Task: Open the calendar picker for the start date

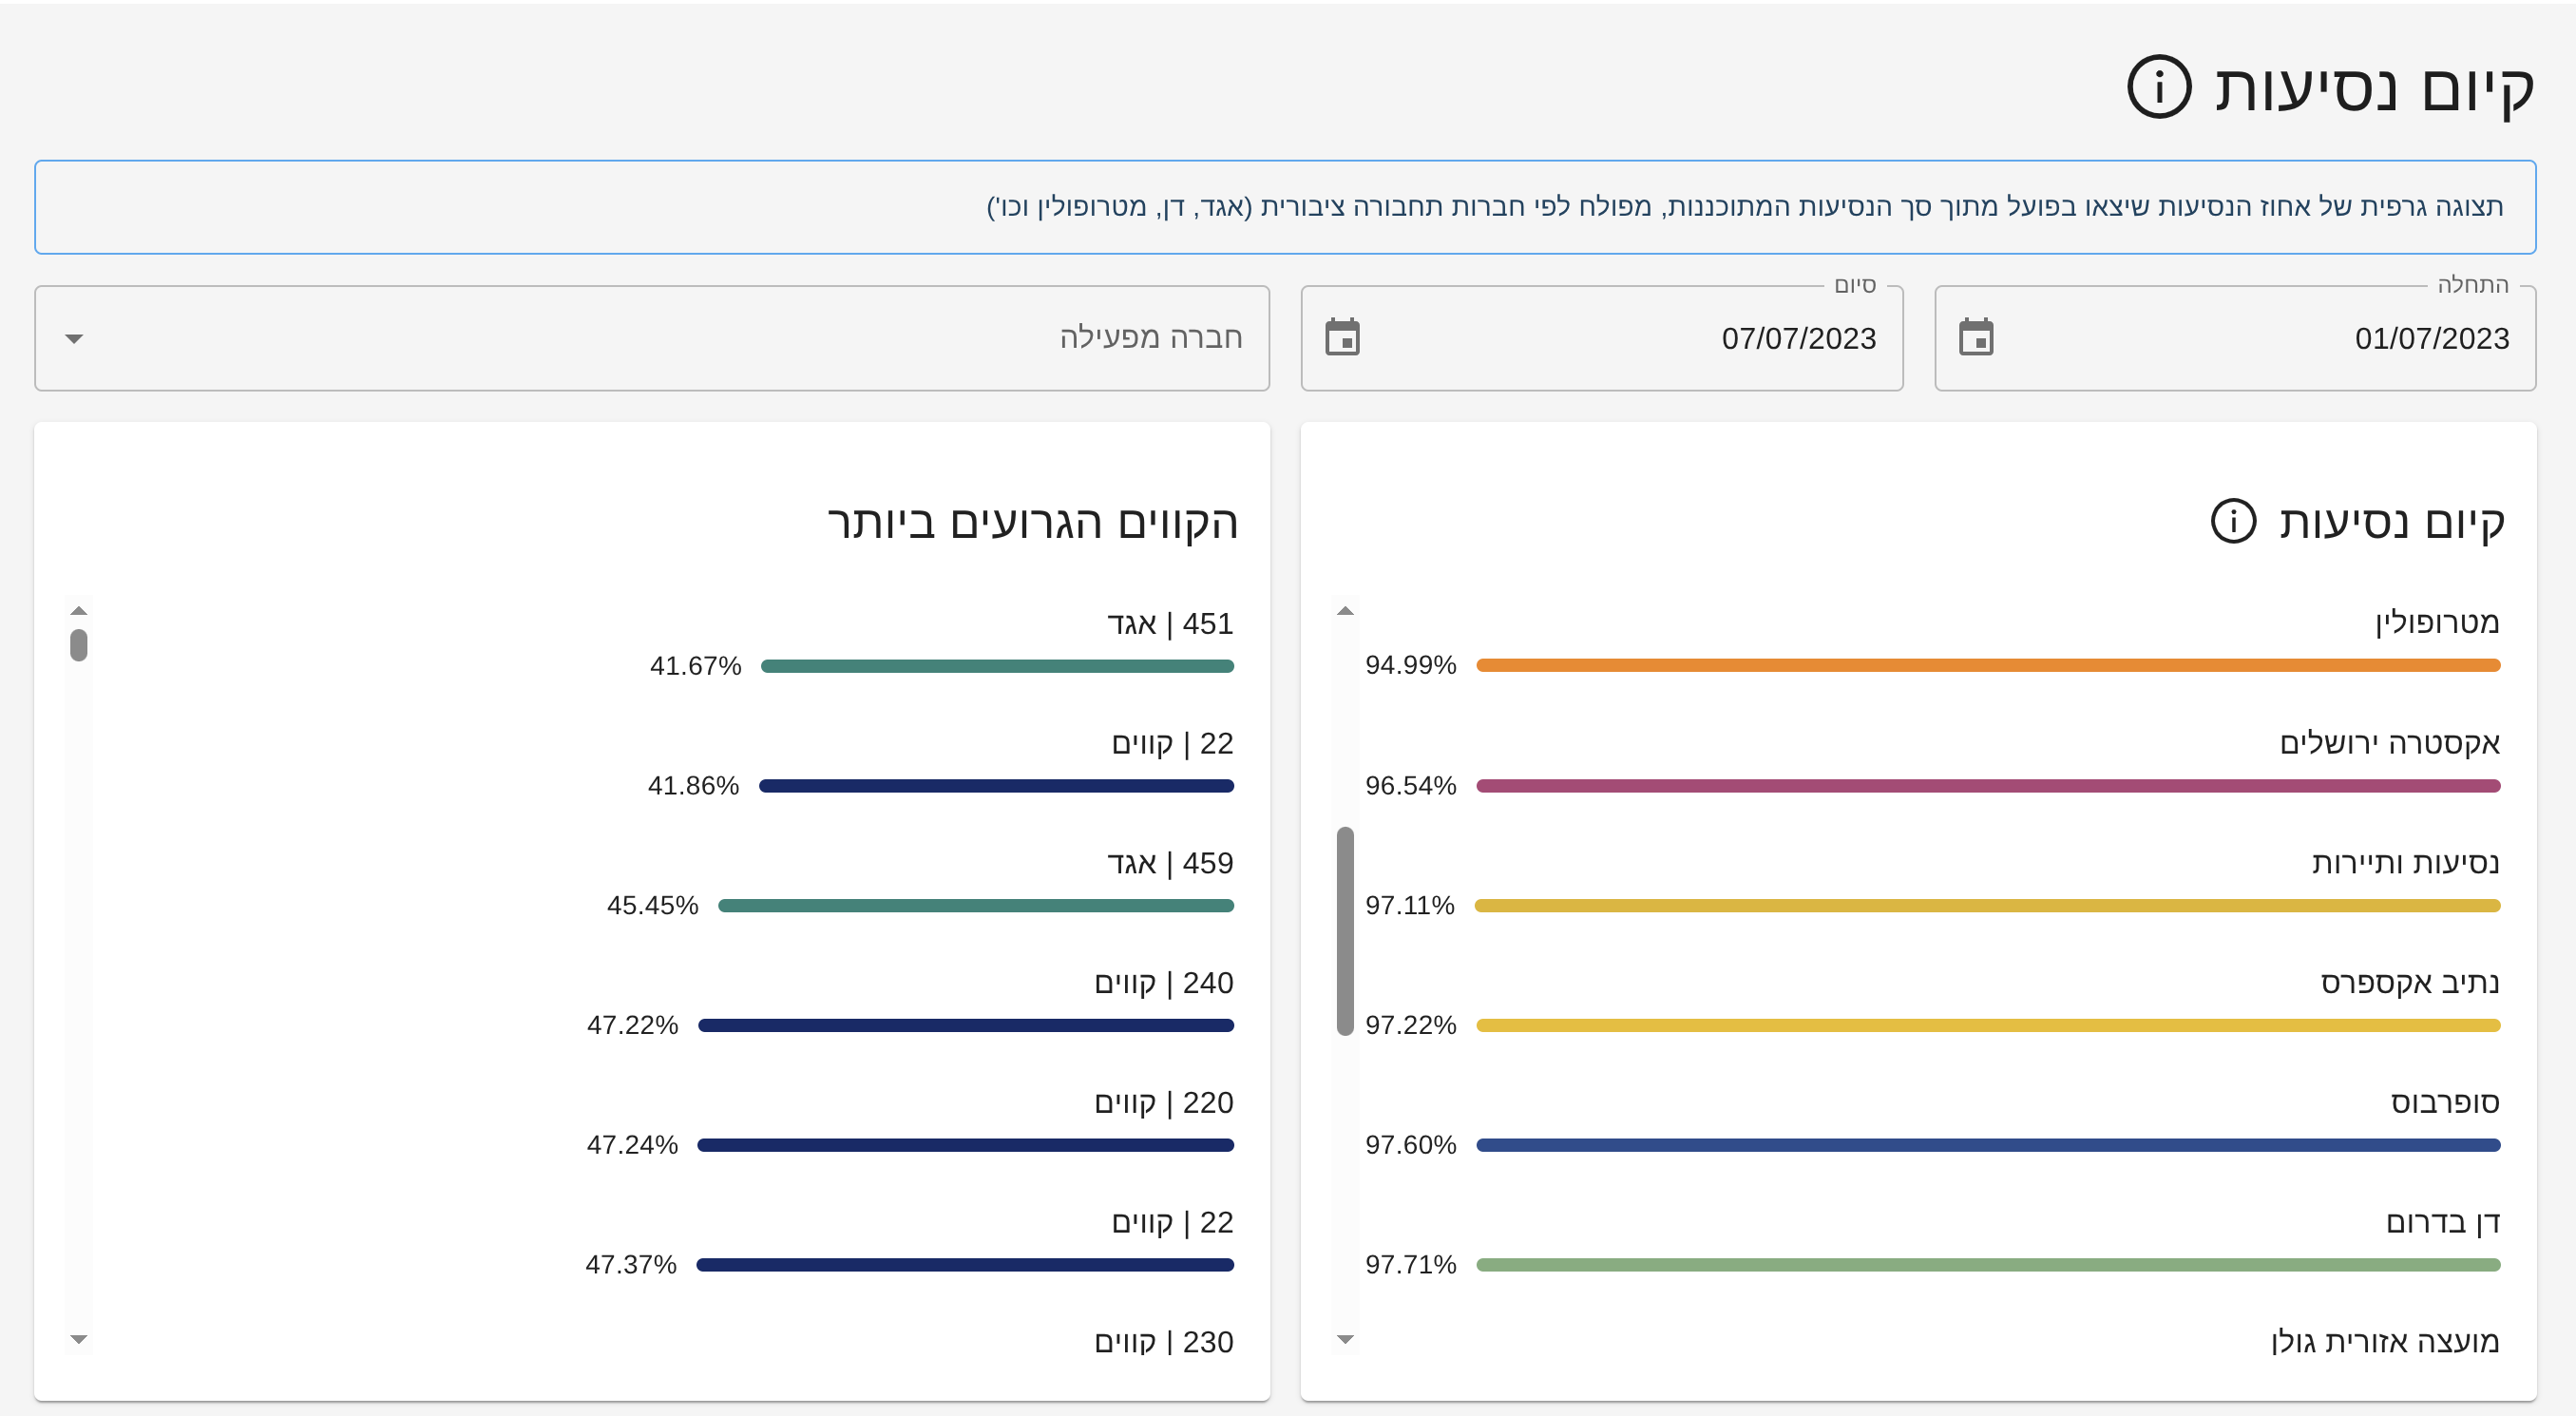Action: tap(1975, 337)
